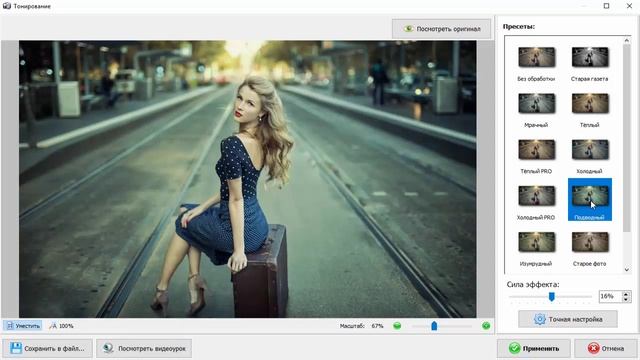
Task: Set view to 100% scale
Action: click(x=62, y=326)
